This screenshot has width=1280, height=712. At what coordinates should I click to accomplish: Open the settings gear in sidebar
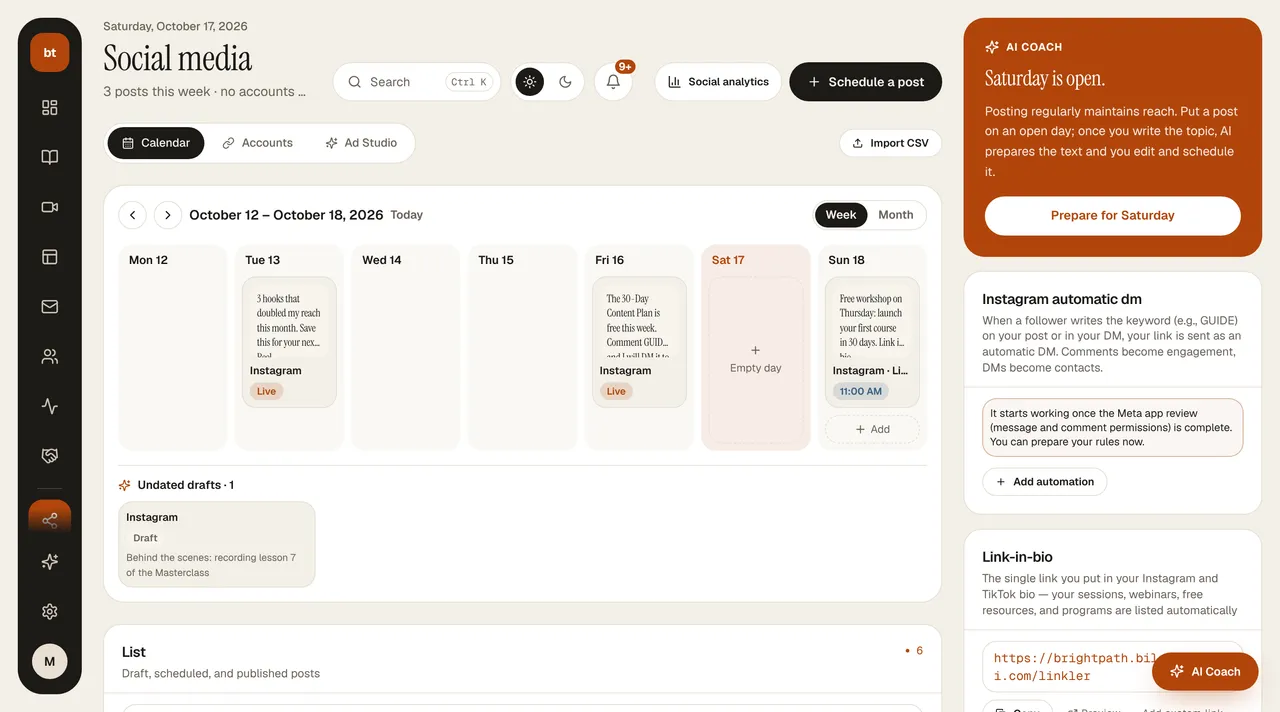click(x=50, y=612)
